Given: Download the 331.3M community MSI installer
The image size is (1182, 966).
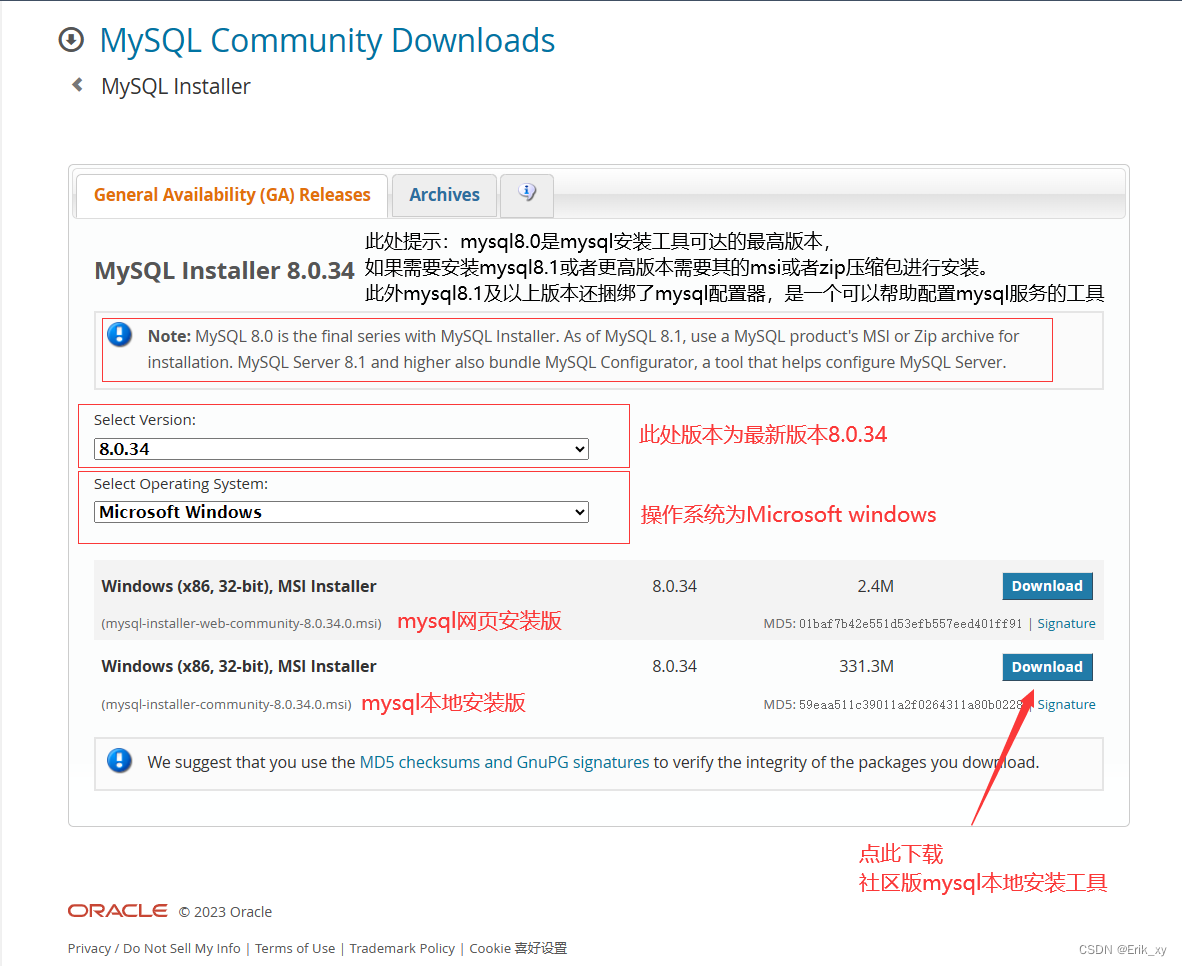Looking at the screenshot, I should (1047, 667).
